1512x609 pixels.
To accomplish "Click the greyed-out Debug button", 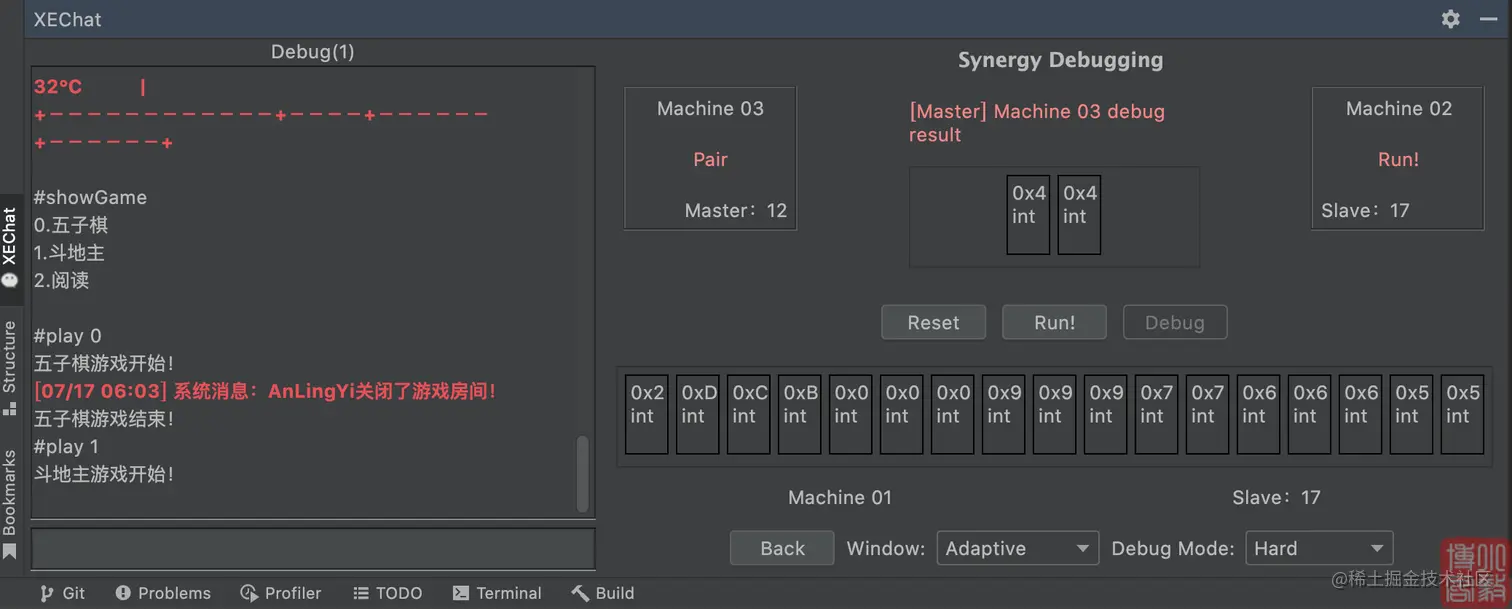I will tap(1175, 323).
